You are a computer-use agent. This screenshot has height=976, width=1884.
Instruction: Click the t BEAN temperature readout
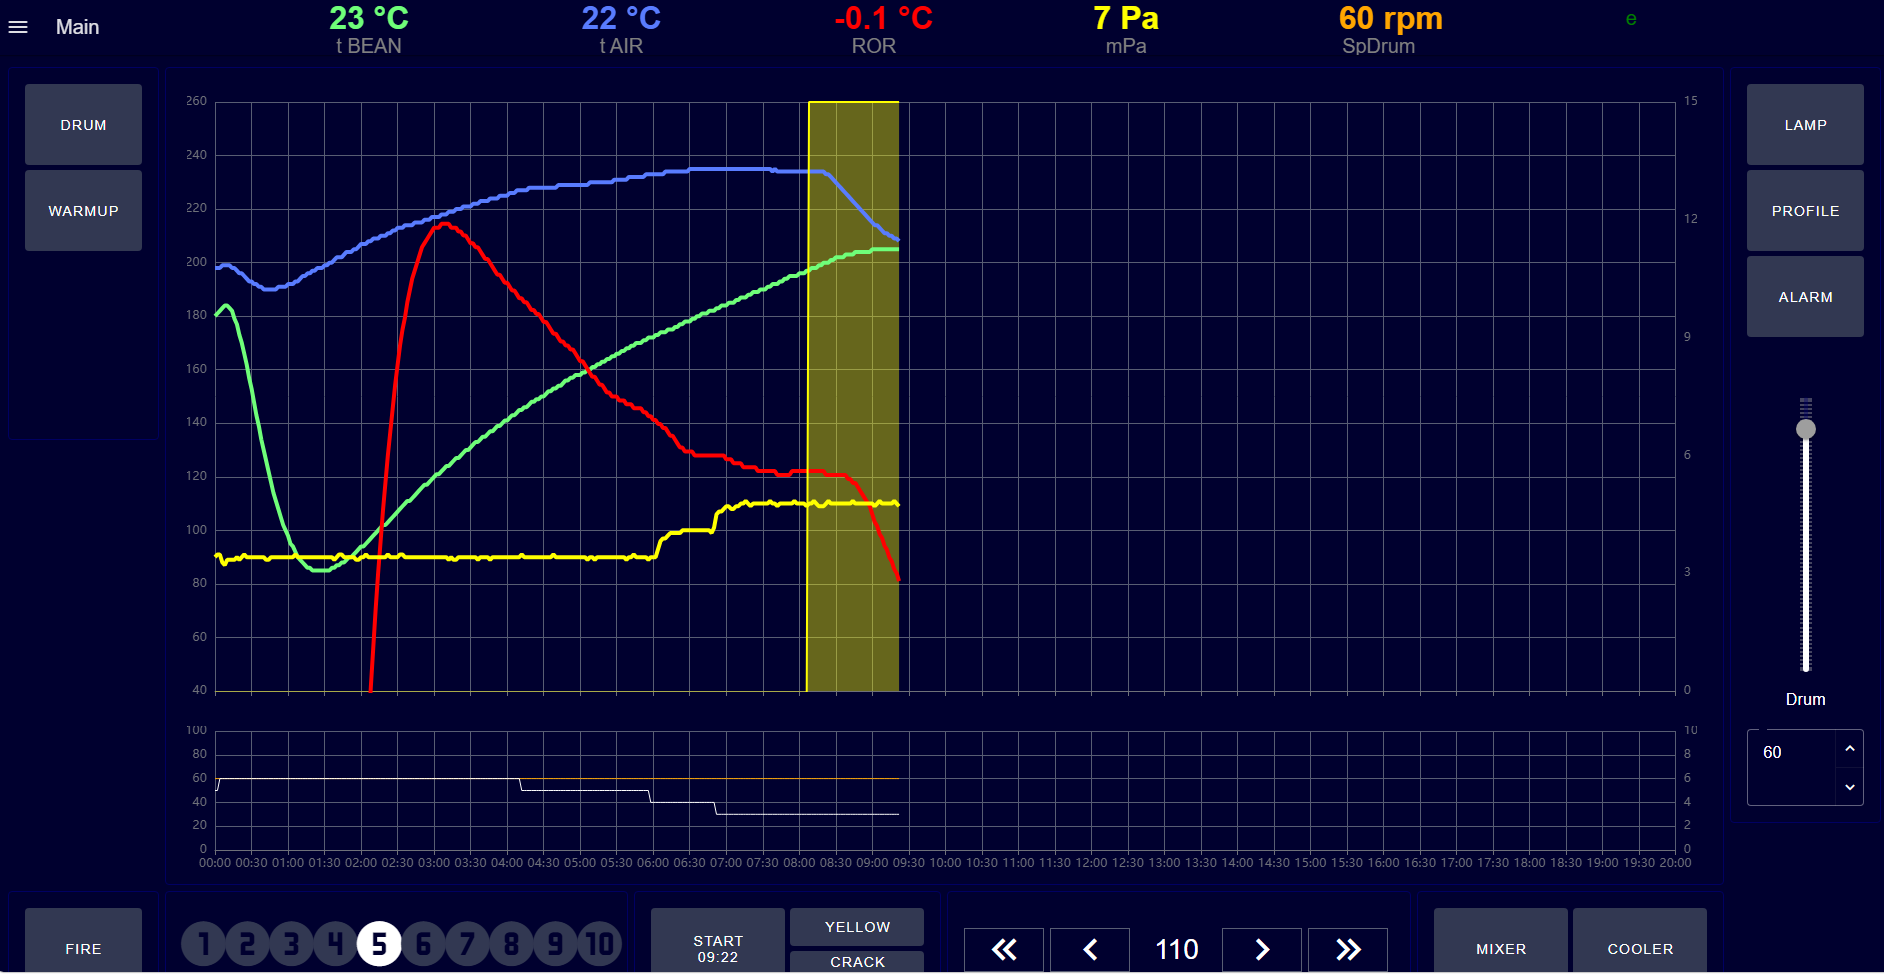point(369,30)
